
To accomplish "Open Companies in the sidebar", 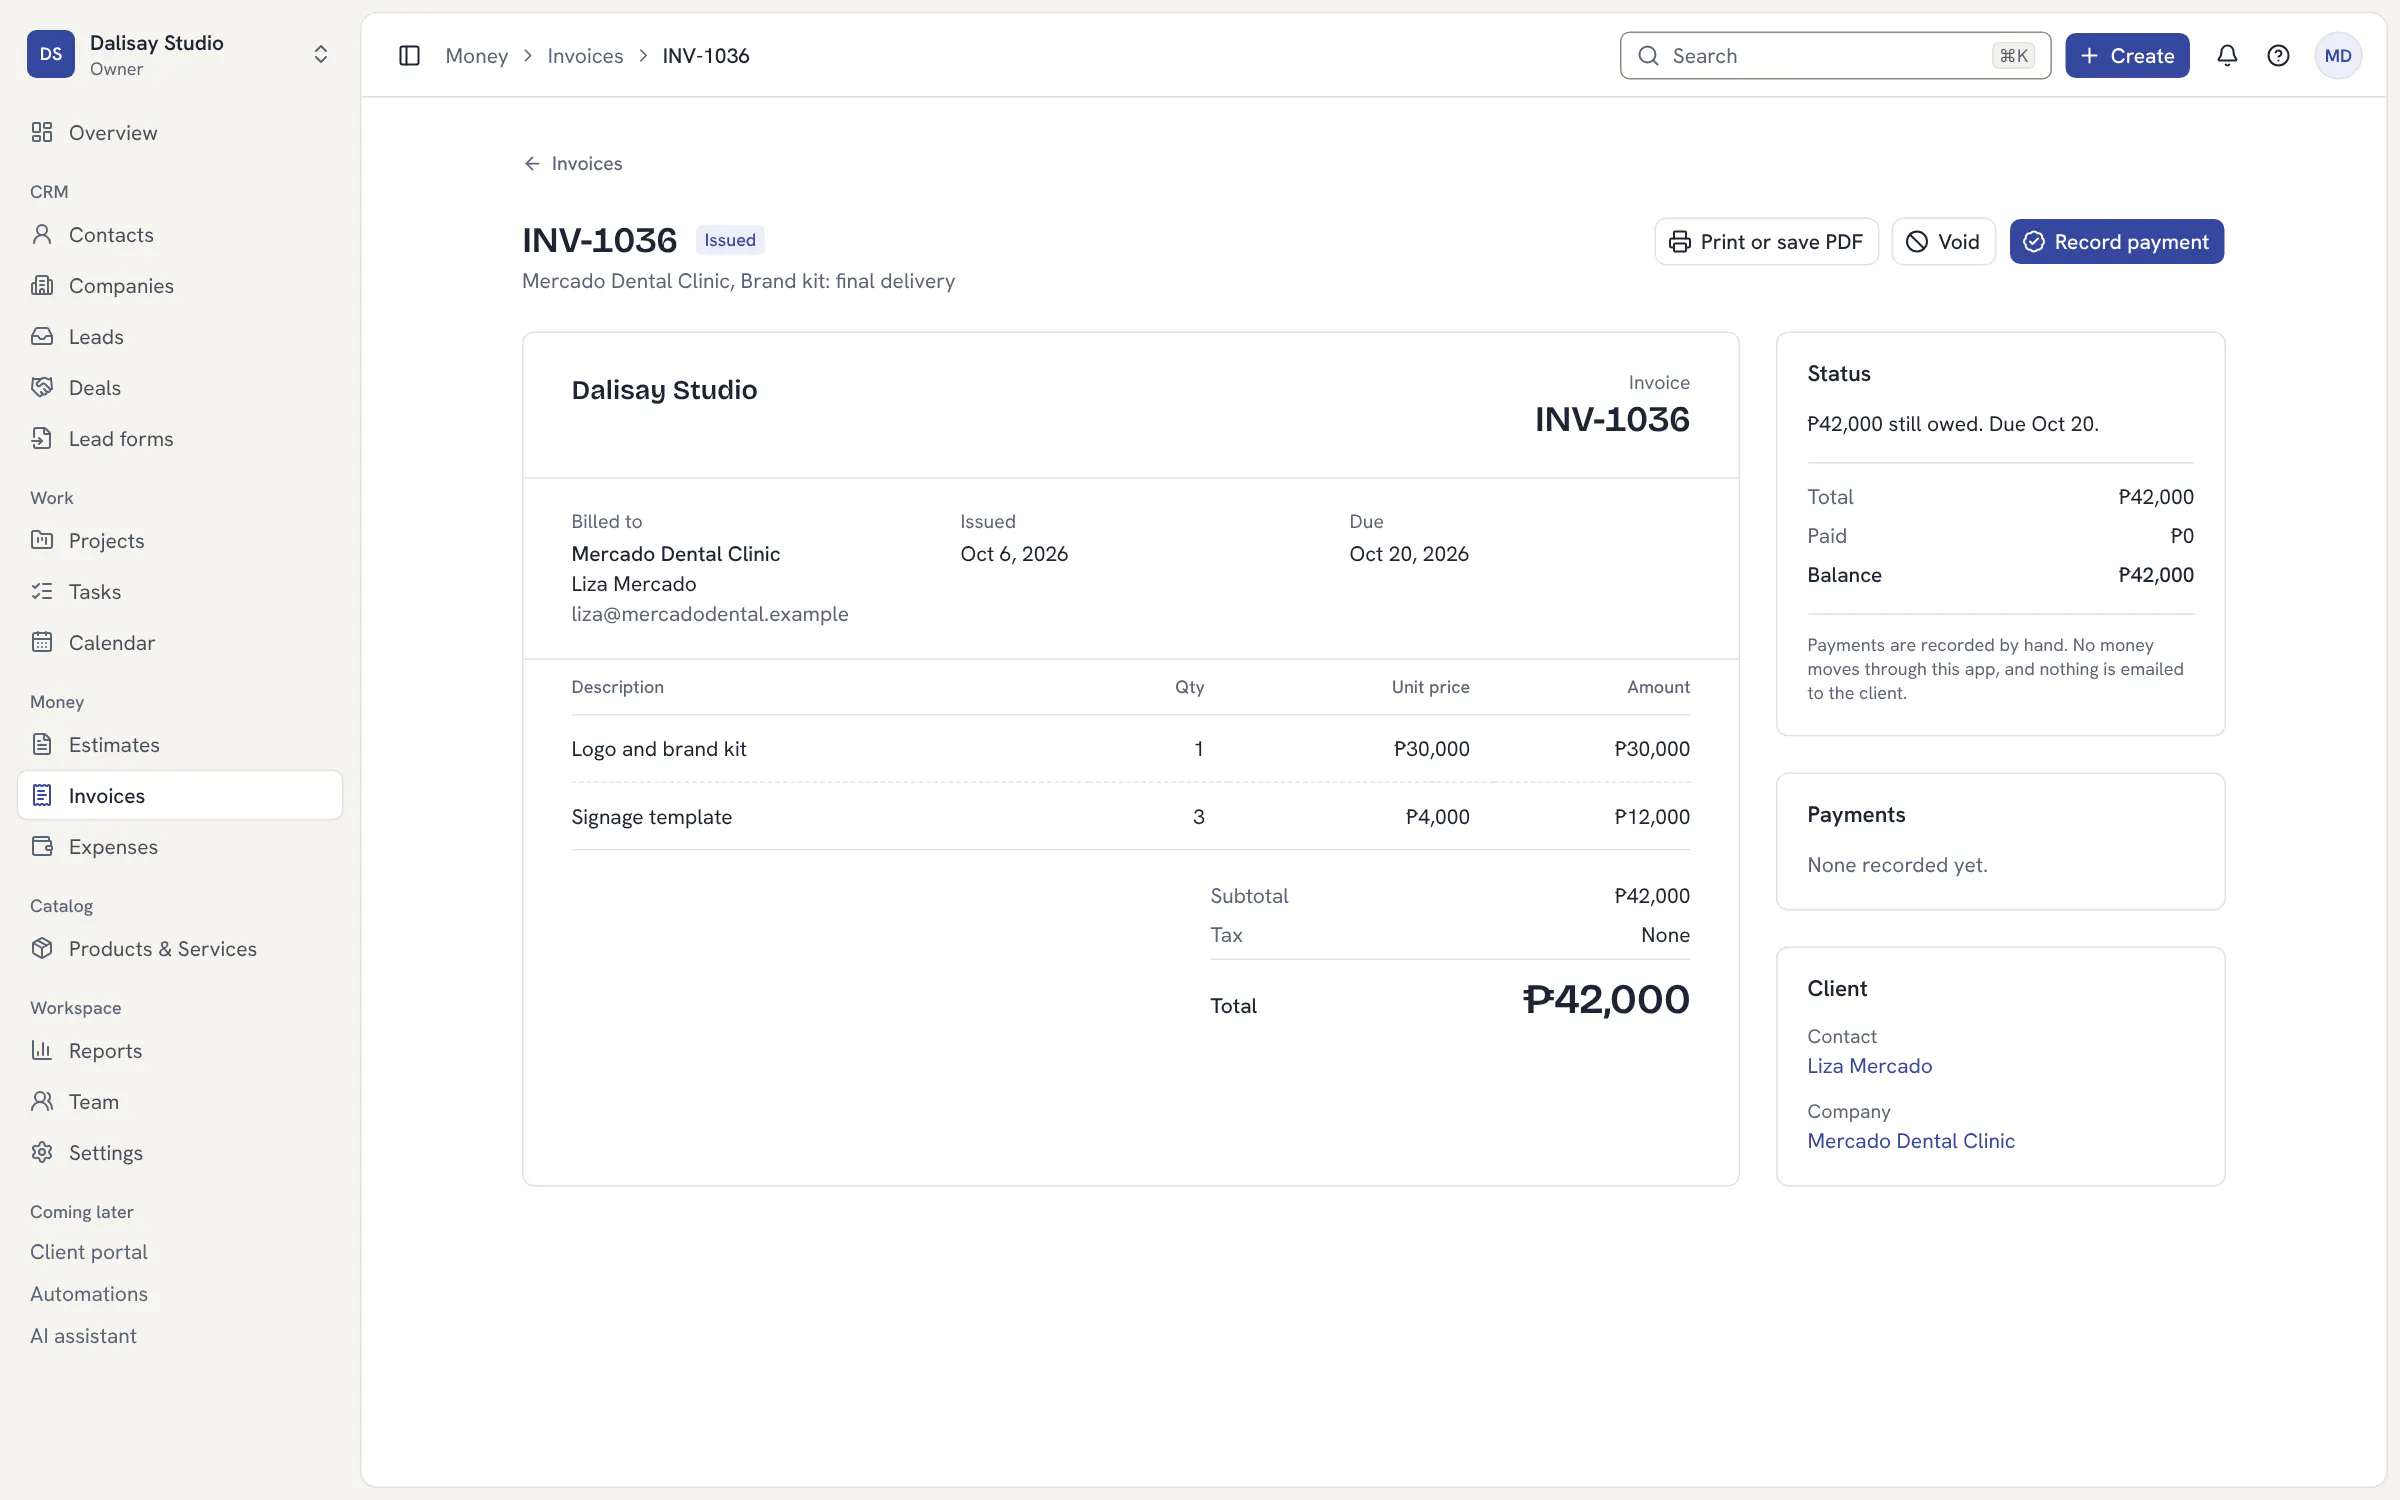I will pyautogui.click(x=180, y=286).
